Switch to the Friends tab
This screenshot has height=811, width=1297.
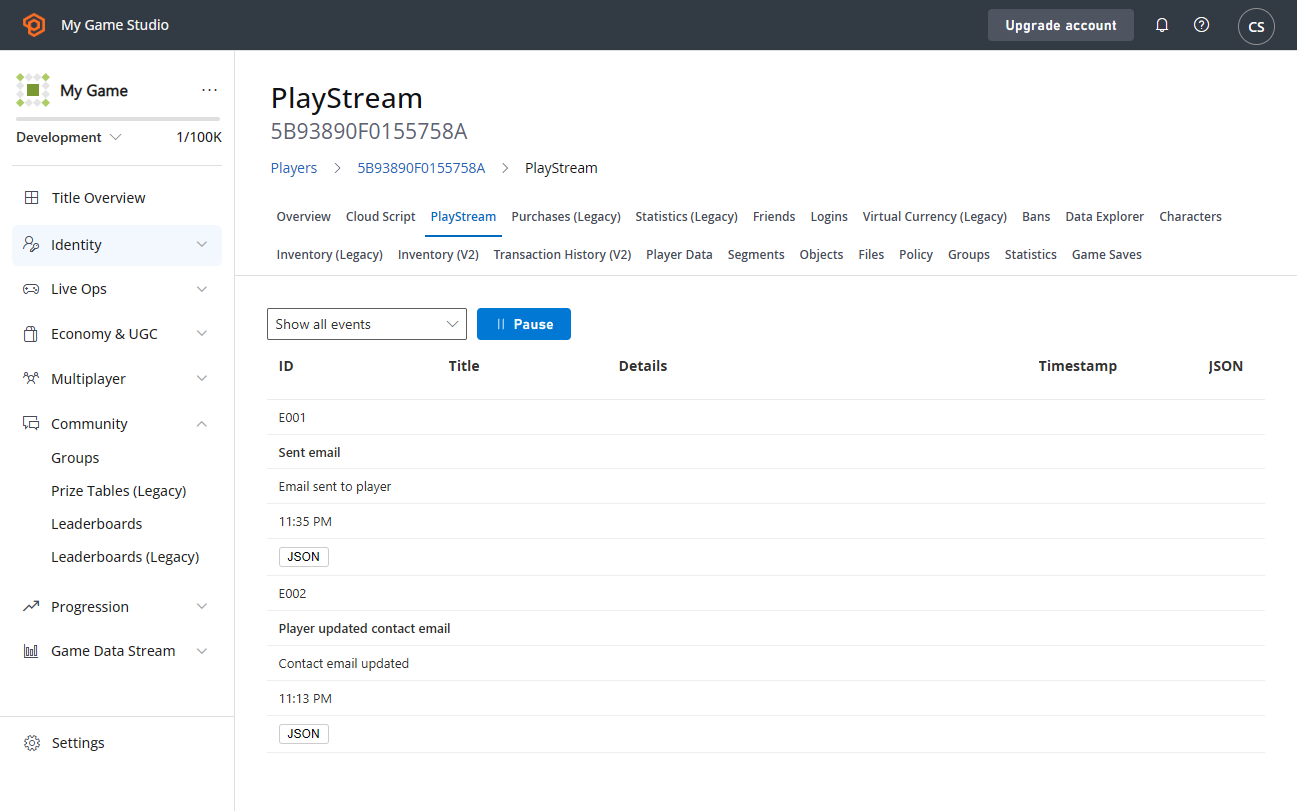(774, 216)
